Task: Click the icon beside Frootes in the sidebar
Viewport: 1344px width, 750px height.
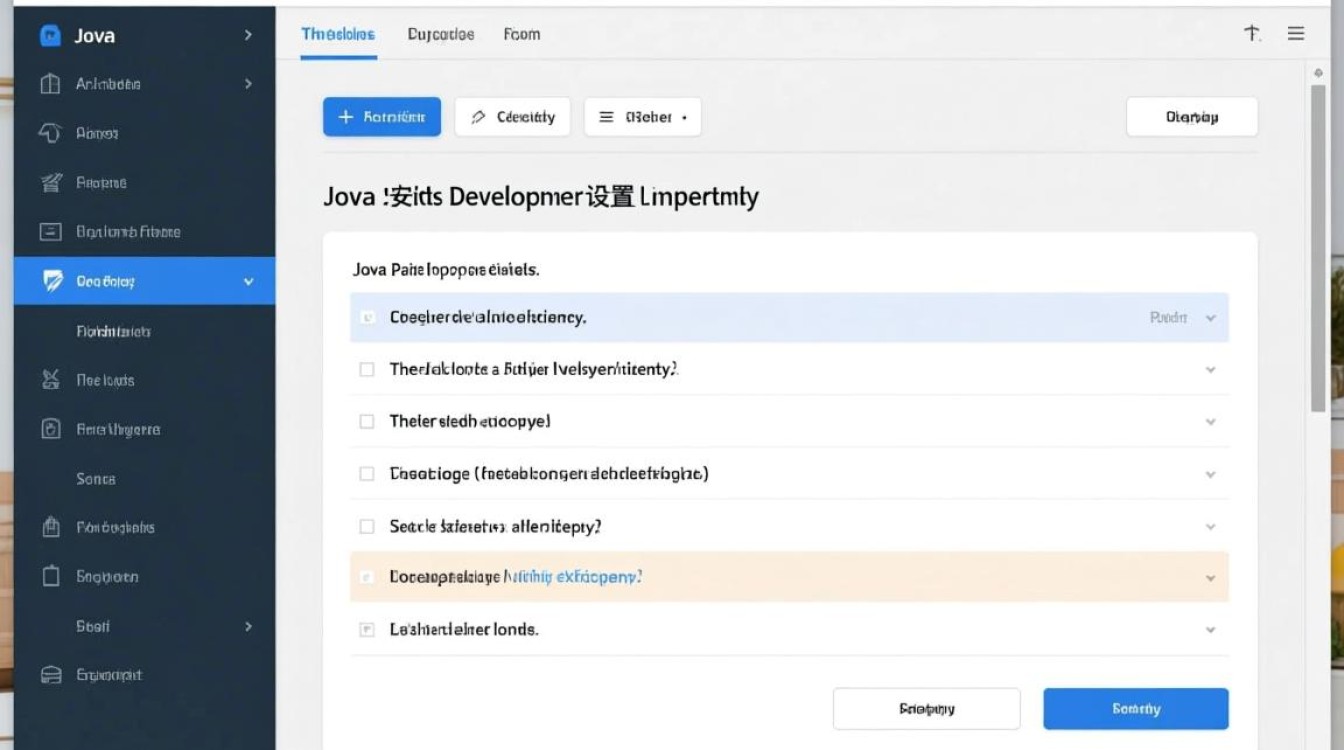Action: tap(50, 183)
